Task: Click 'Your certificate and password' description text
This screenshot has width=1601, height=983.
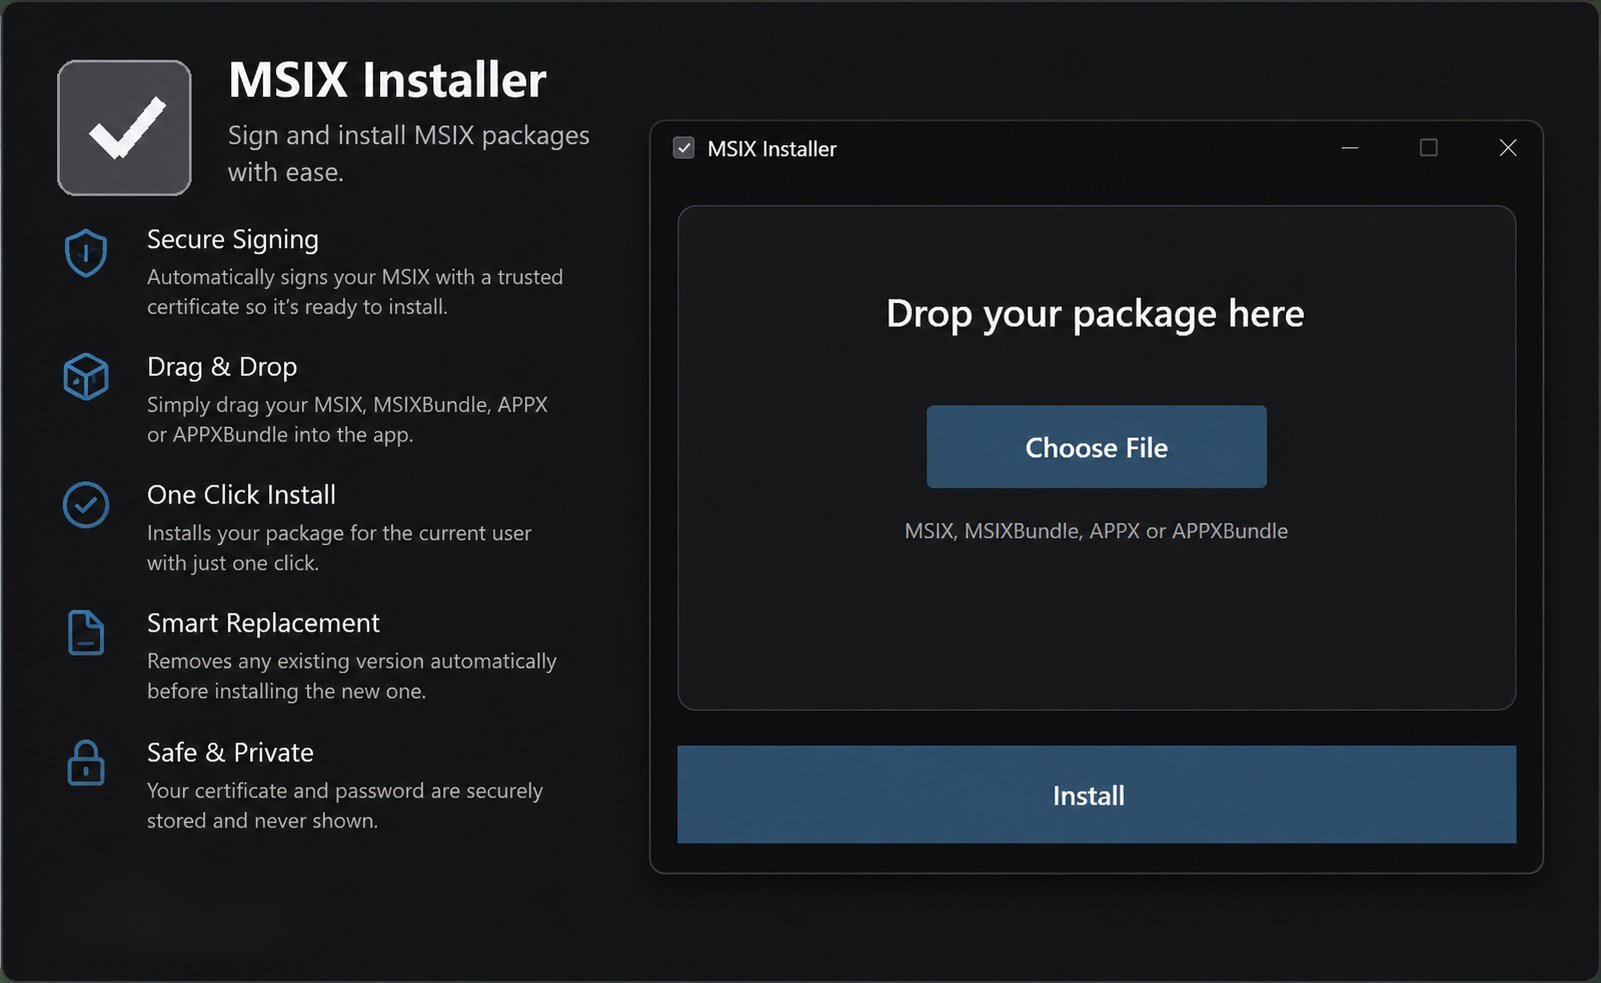Action: (x=345, y=805)
